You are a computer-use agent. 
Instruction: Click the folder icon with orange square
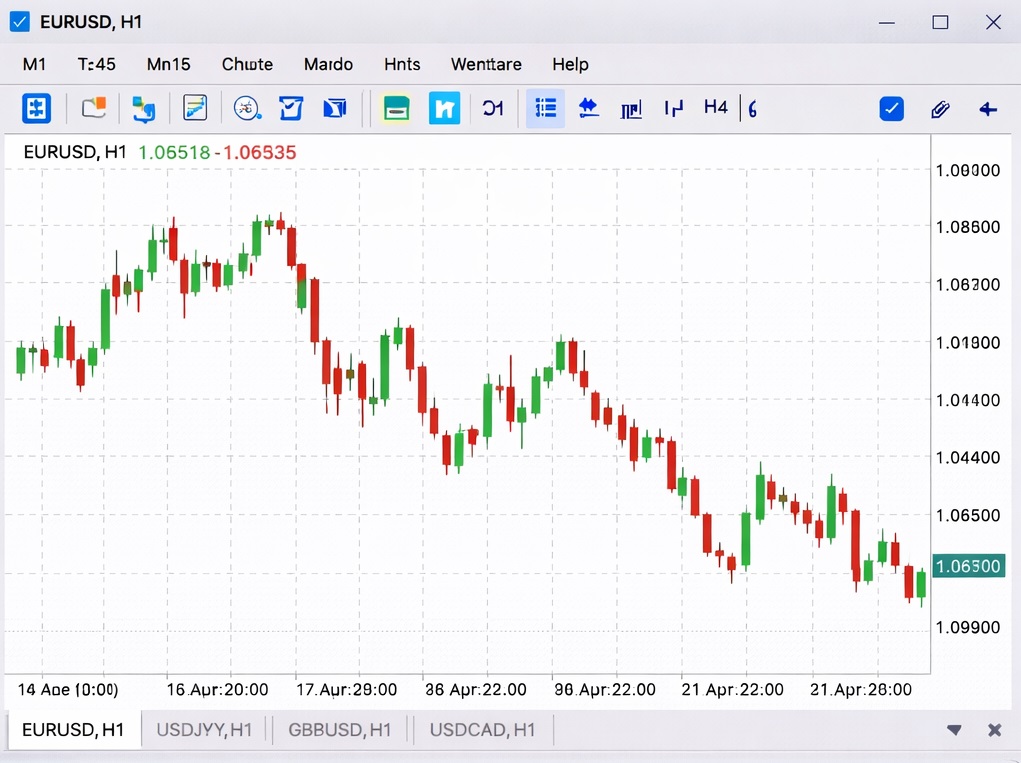pos(94,108)
